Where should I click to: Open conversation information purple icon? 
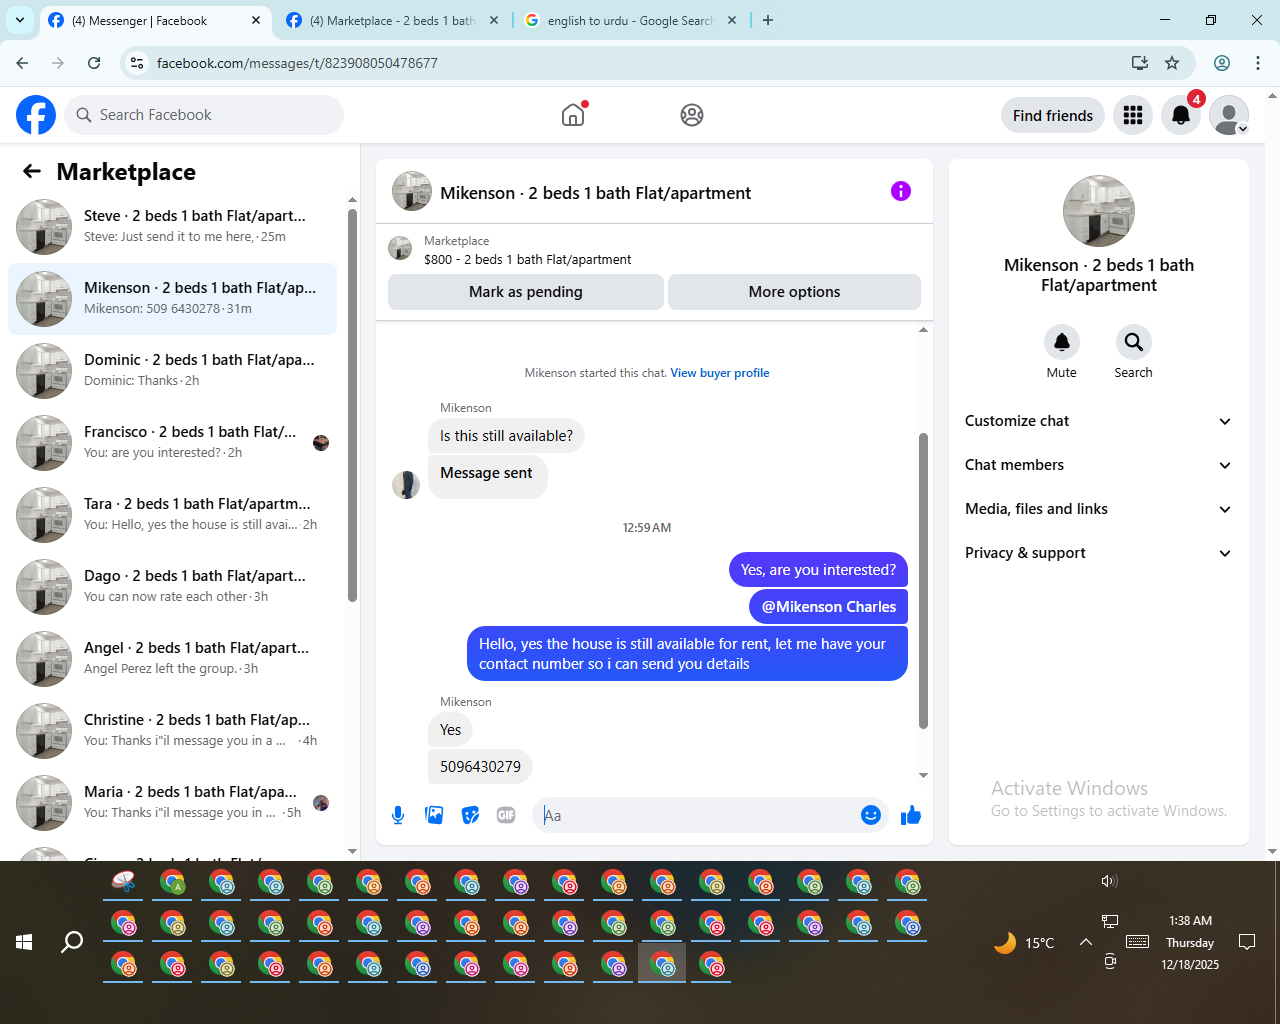pos(901,191)
